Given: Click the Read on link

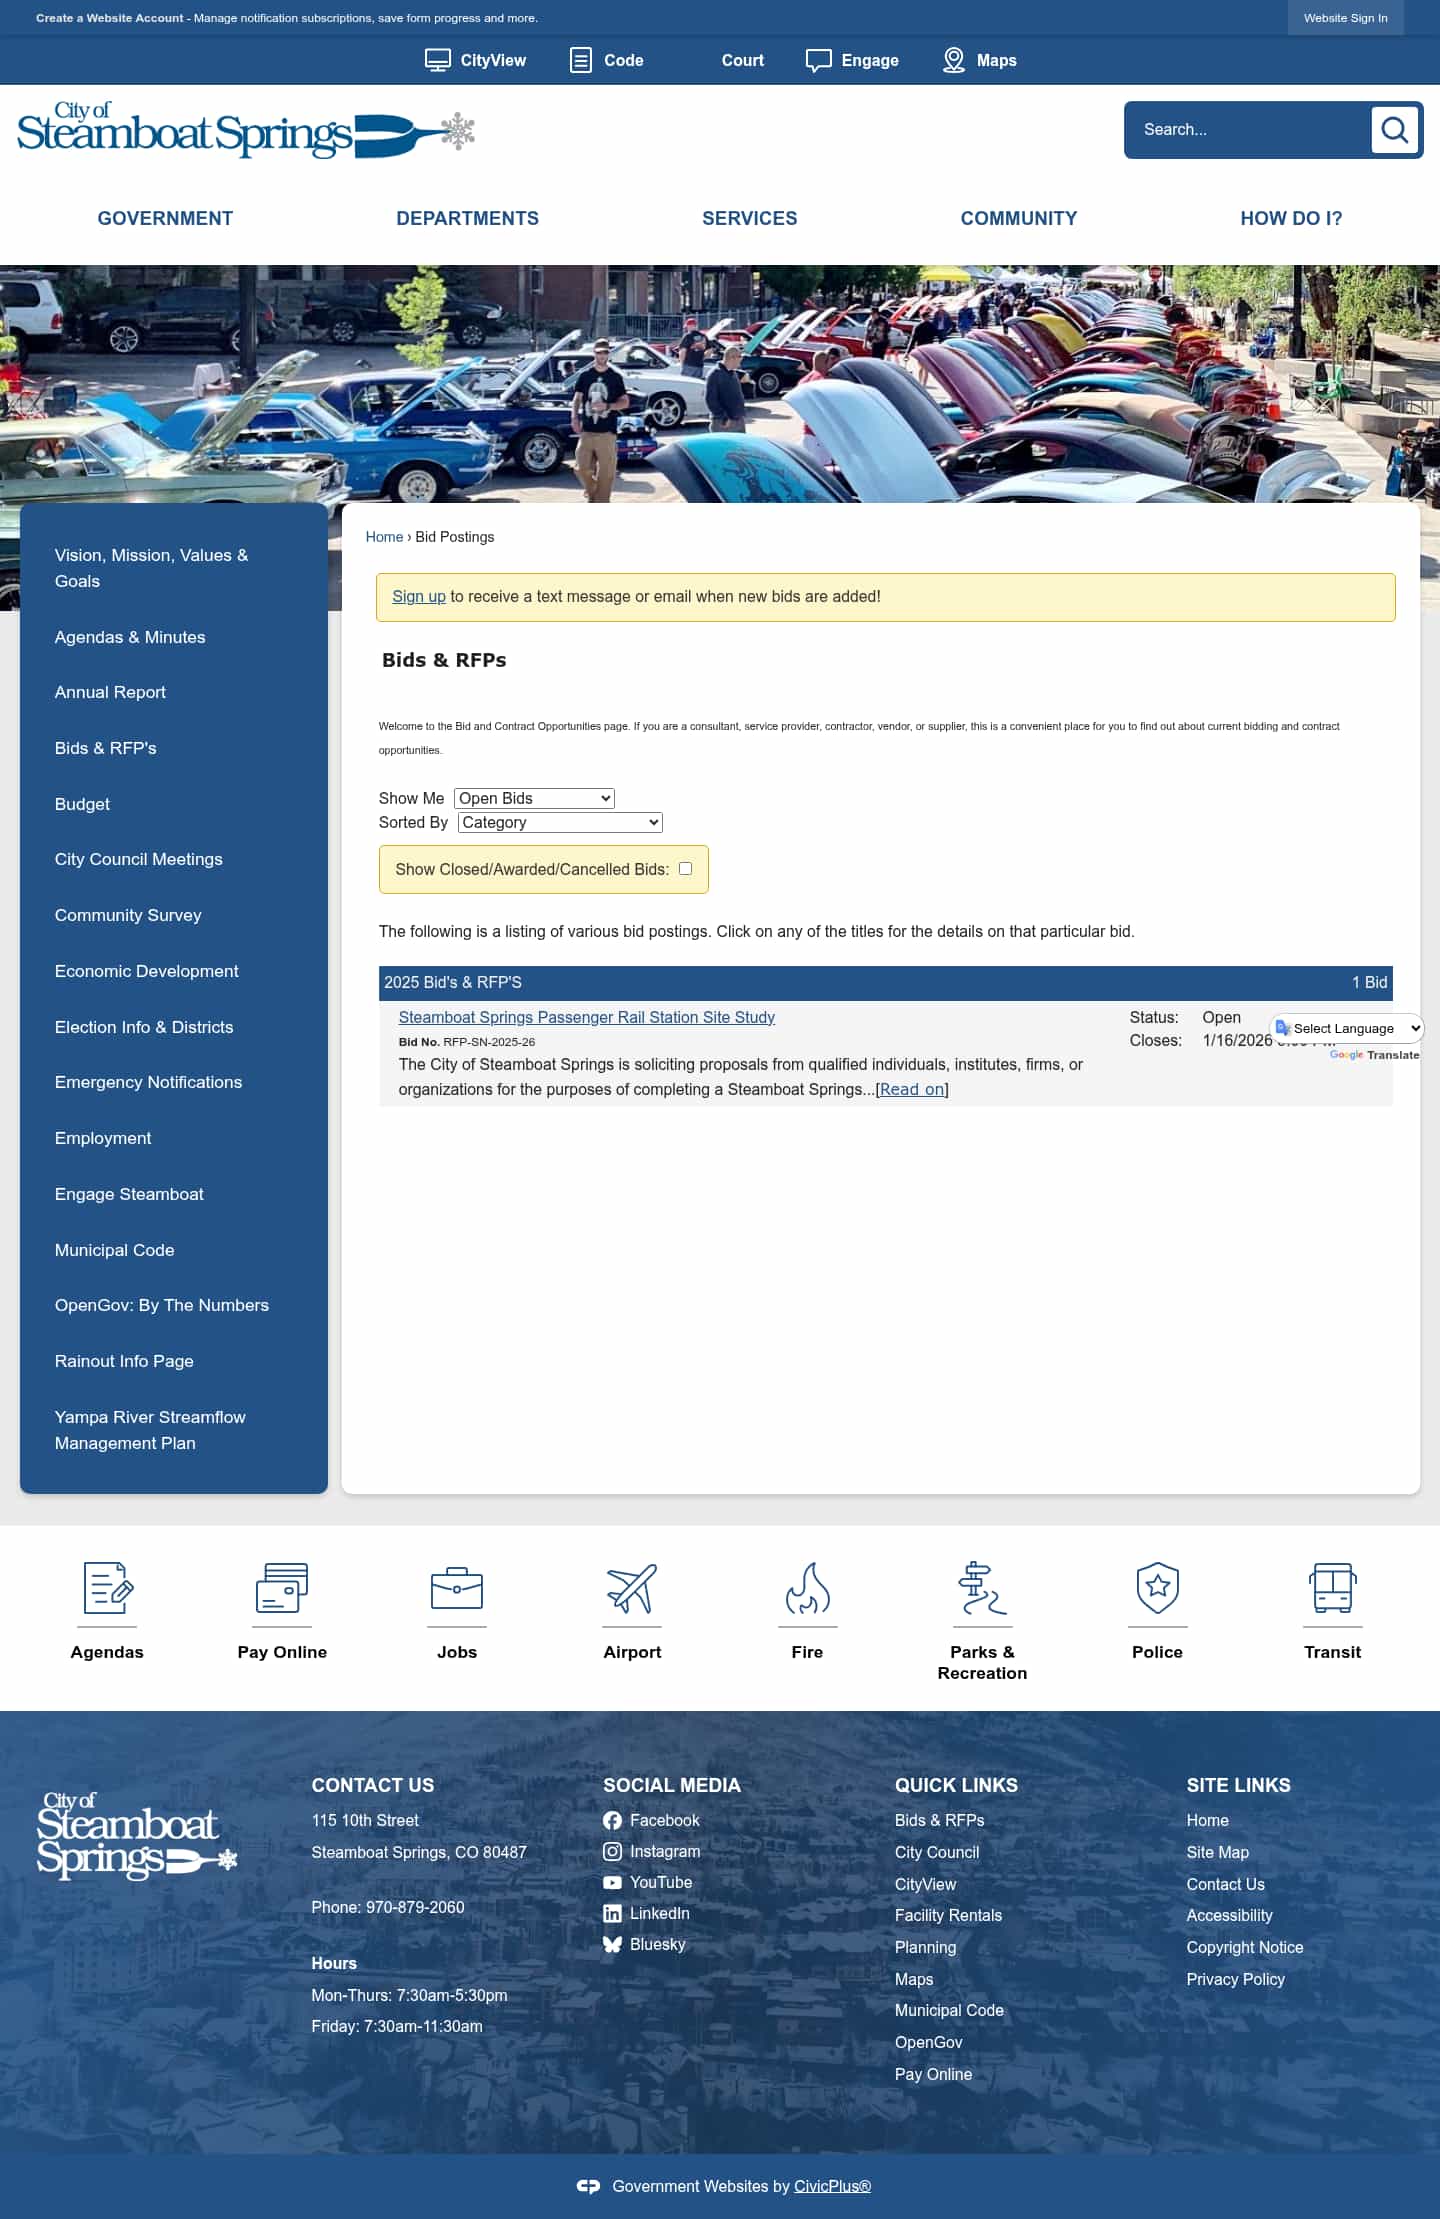Looking at the screenshot, I should [912, 1089].
